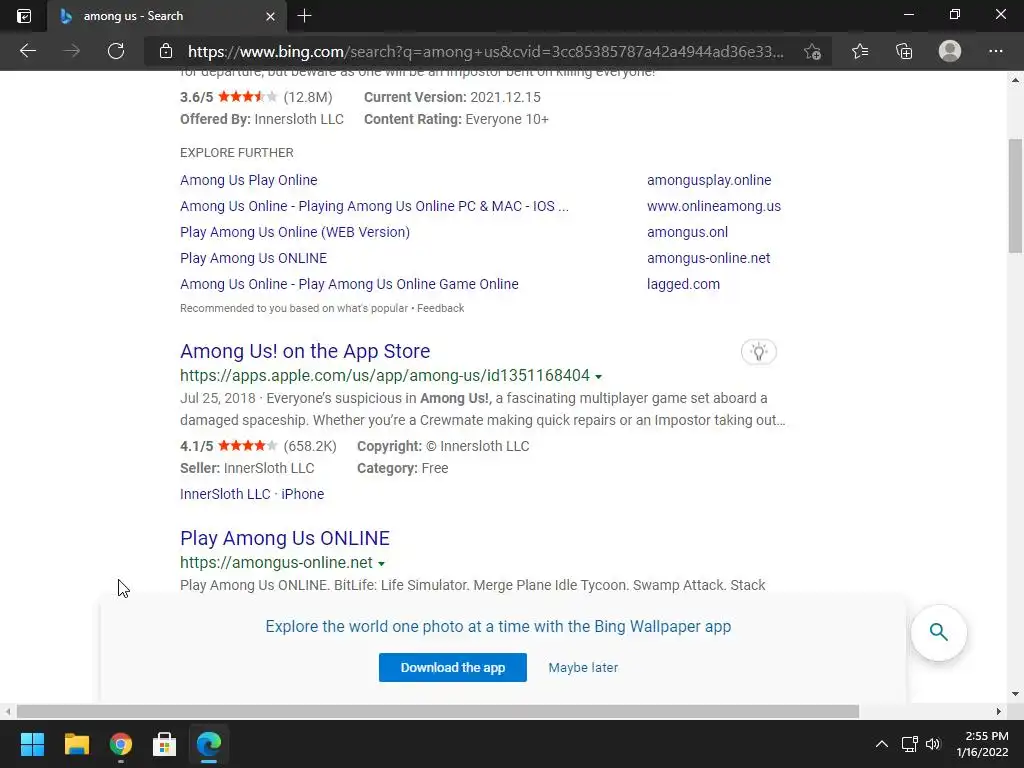Screen dimensions: 1024x768
Task: Open Microsoft Store from taskbar
Action: pyautogui.click(x=165, y=744)
